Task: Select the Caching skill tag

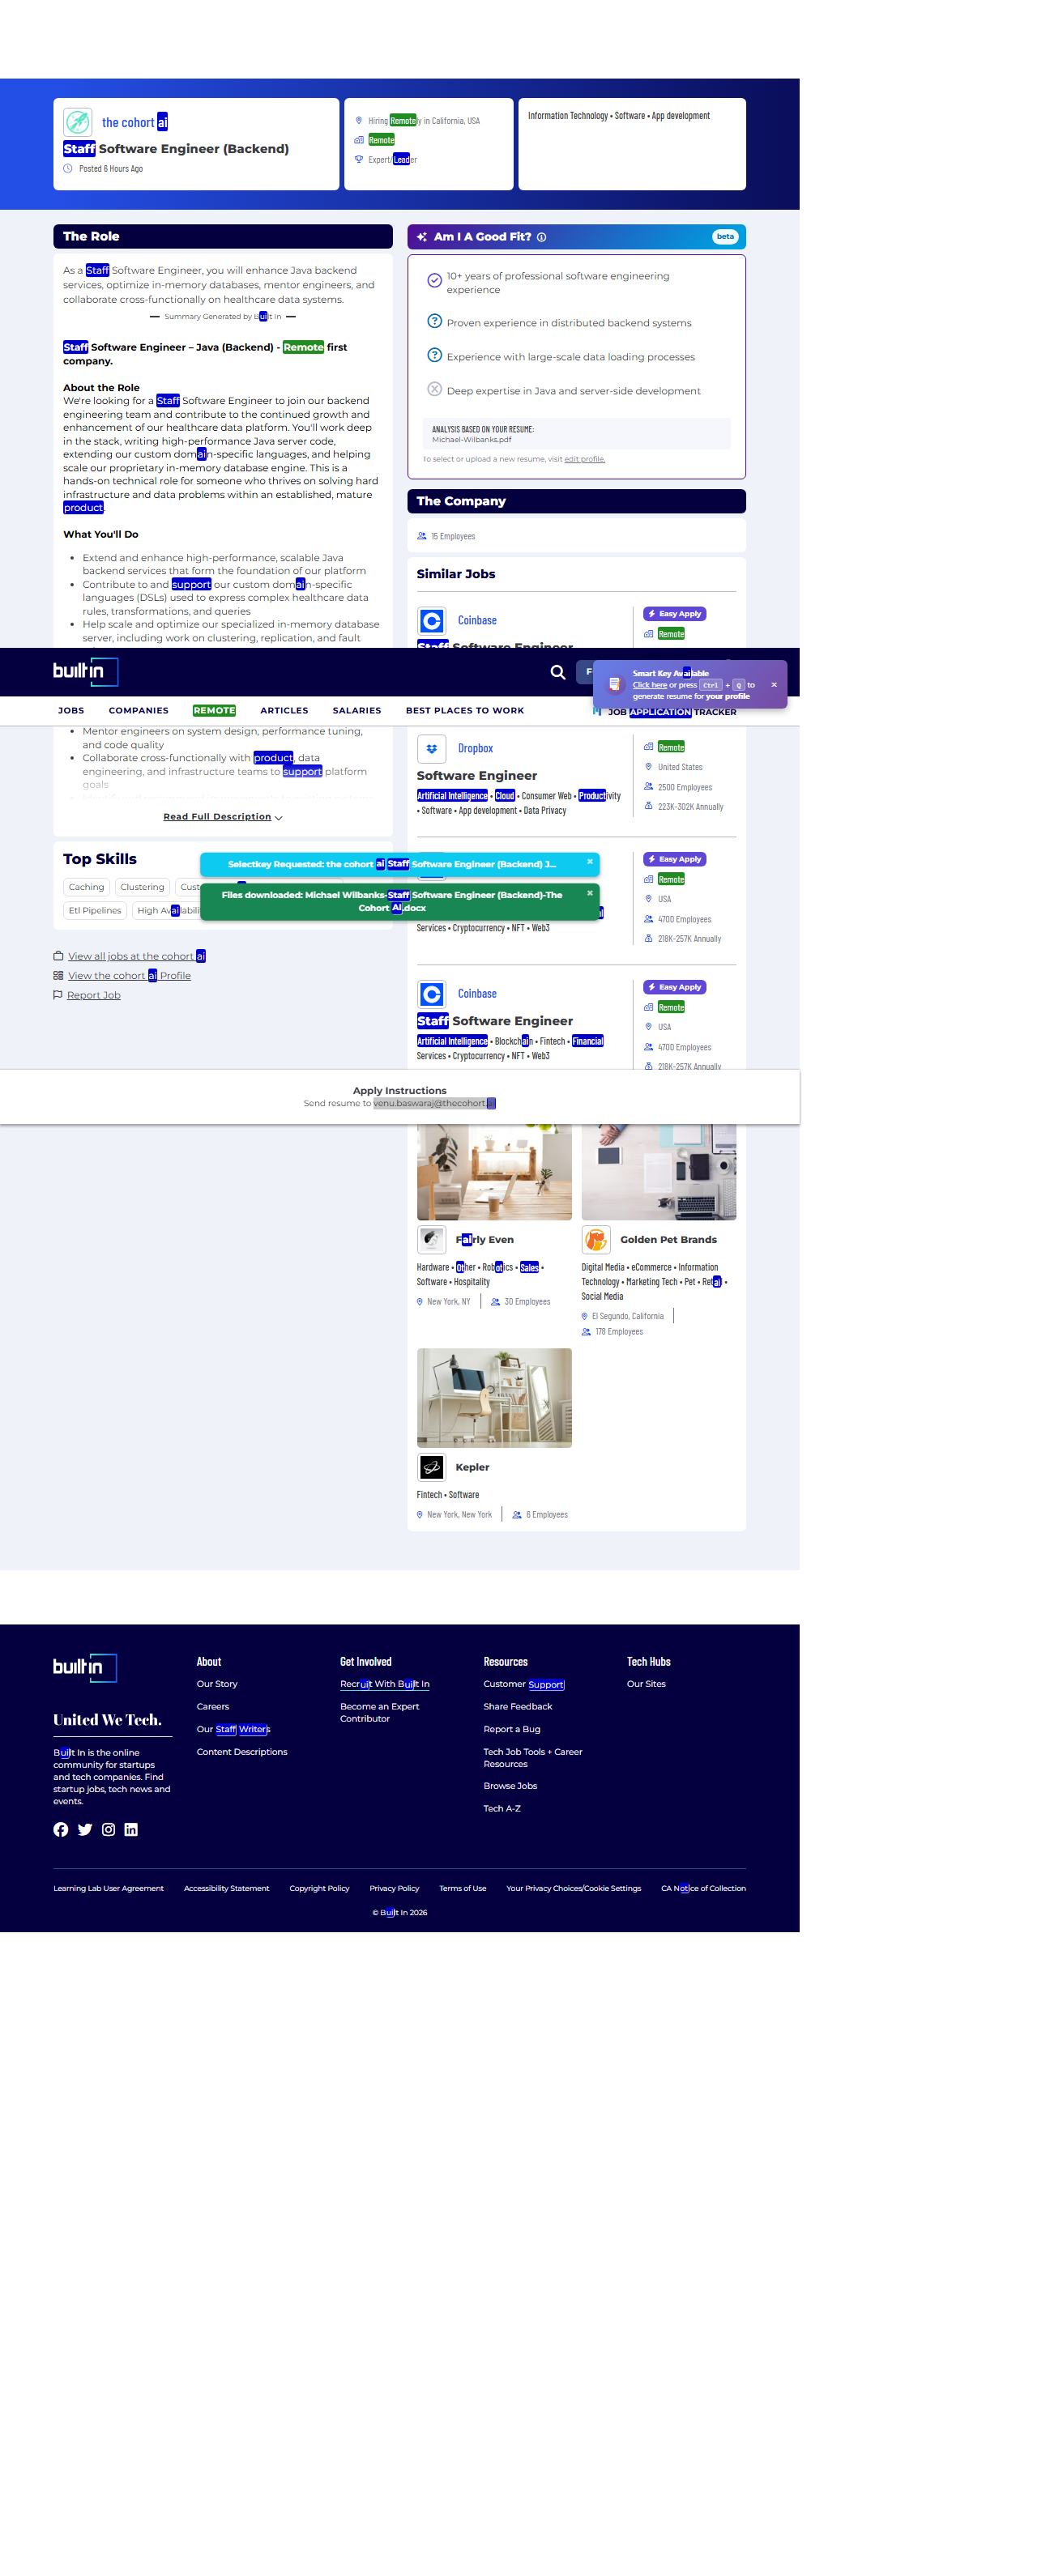Action: [x=86, y=887]
